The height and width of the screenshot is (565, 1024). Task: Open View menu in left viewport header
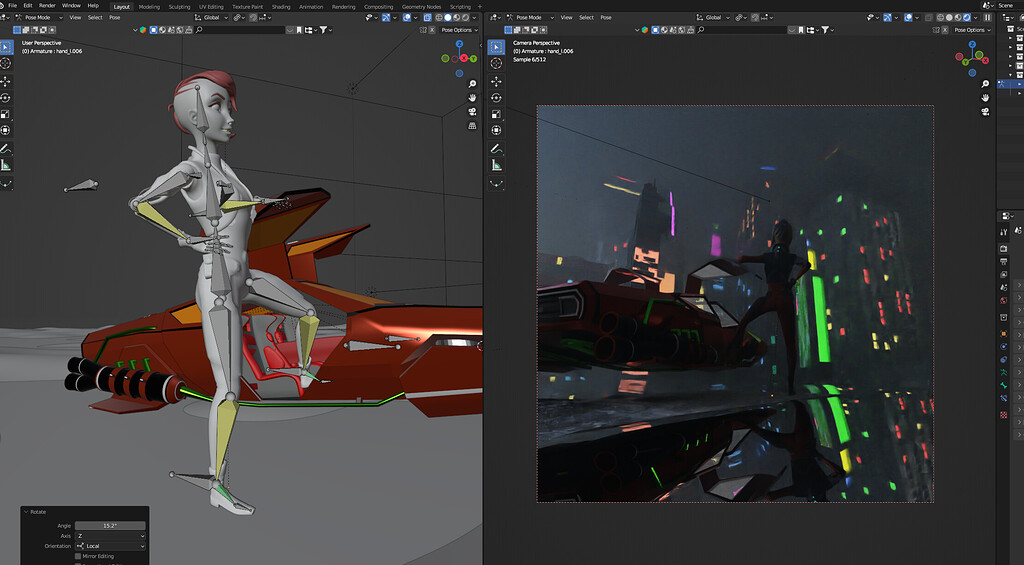[75, 18]
